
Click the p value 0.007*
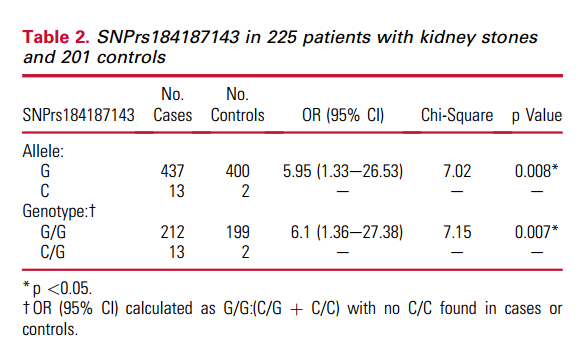pos(536,232)
